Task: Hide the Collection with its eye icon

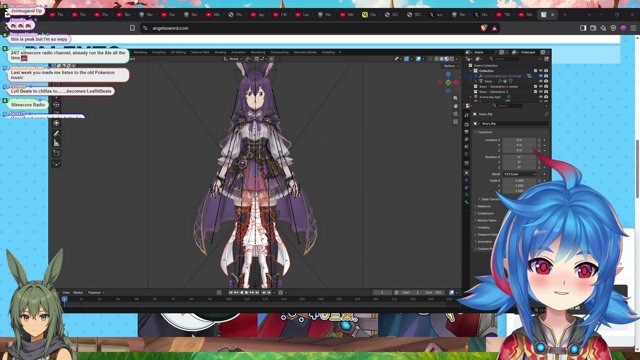Action: [x=541, y=71]
